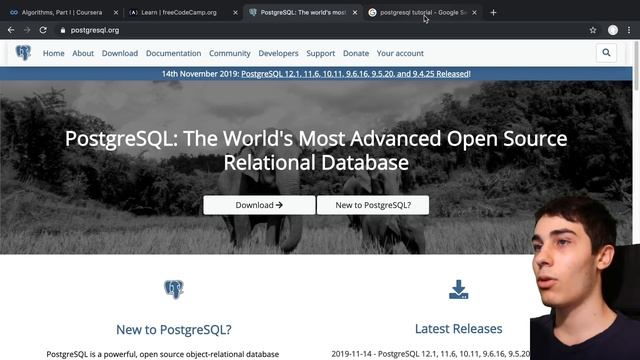Open the Download nav item
Screen dimensions: 640x360
coord(120,53)
